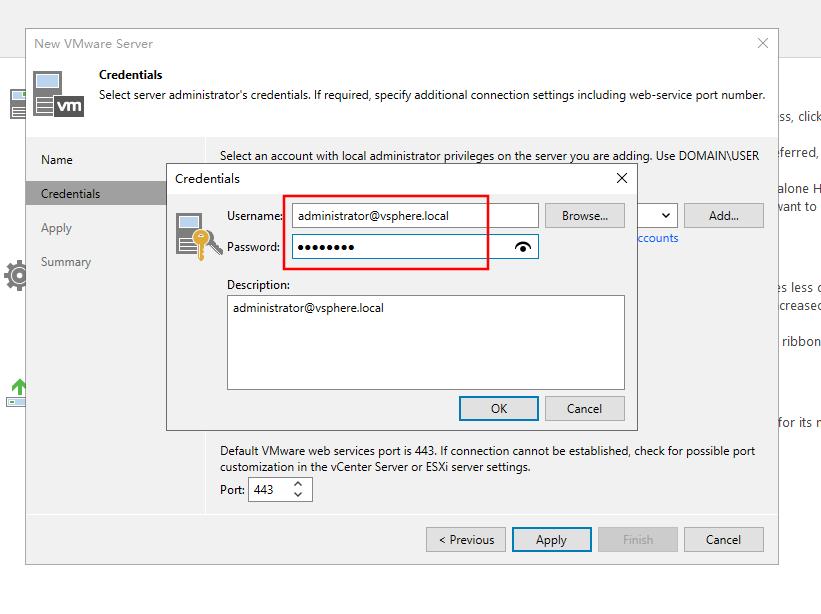Toggle password visibility eye icon
The width and height of the screenshot is (821, 614).
523,247
